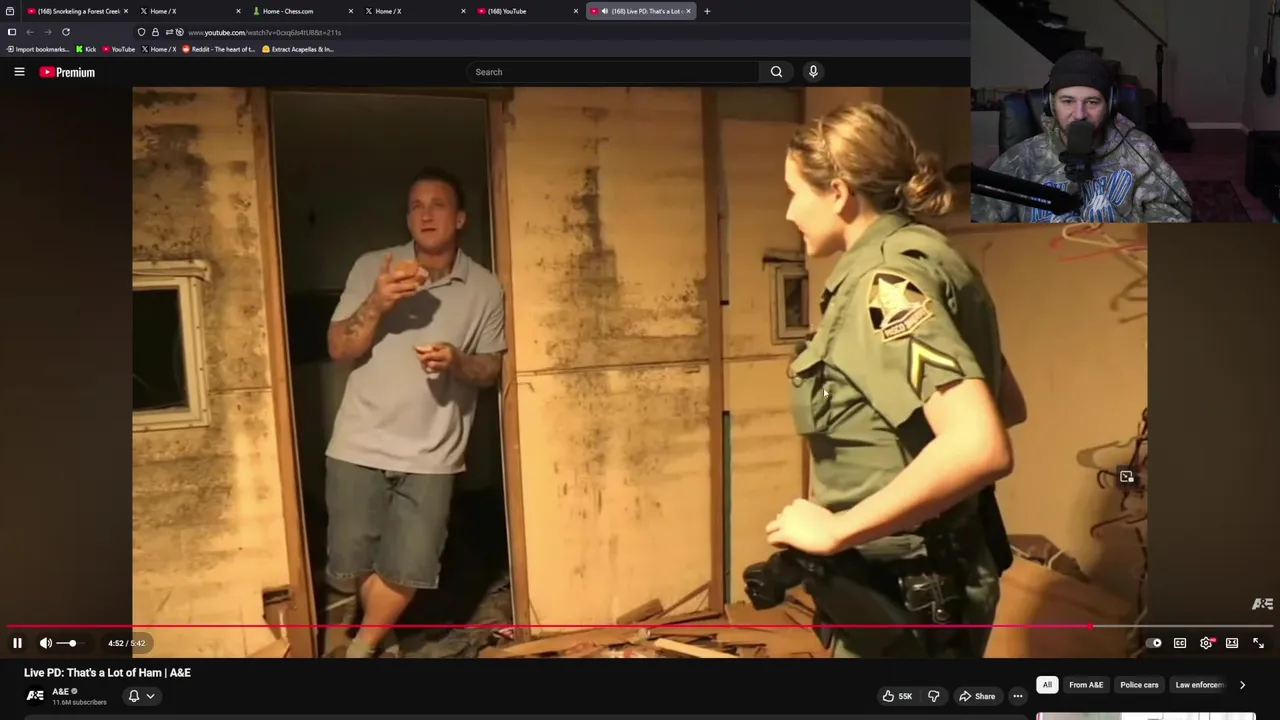Expand notification bell dropdown
1280x720 pixels.
pyautogui.click(x=141, y=696)
